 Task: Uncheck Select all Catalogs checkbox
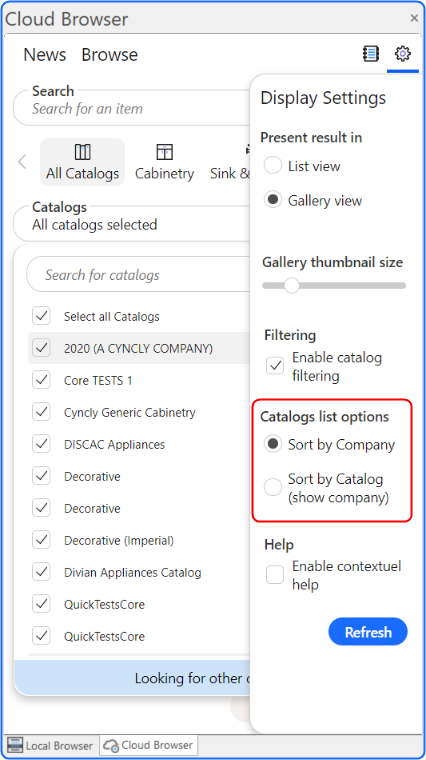(x=41, y=316)
